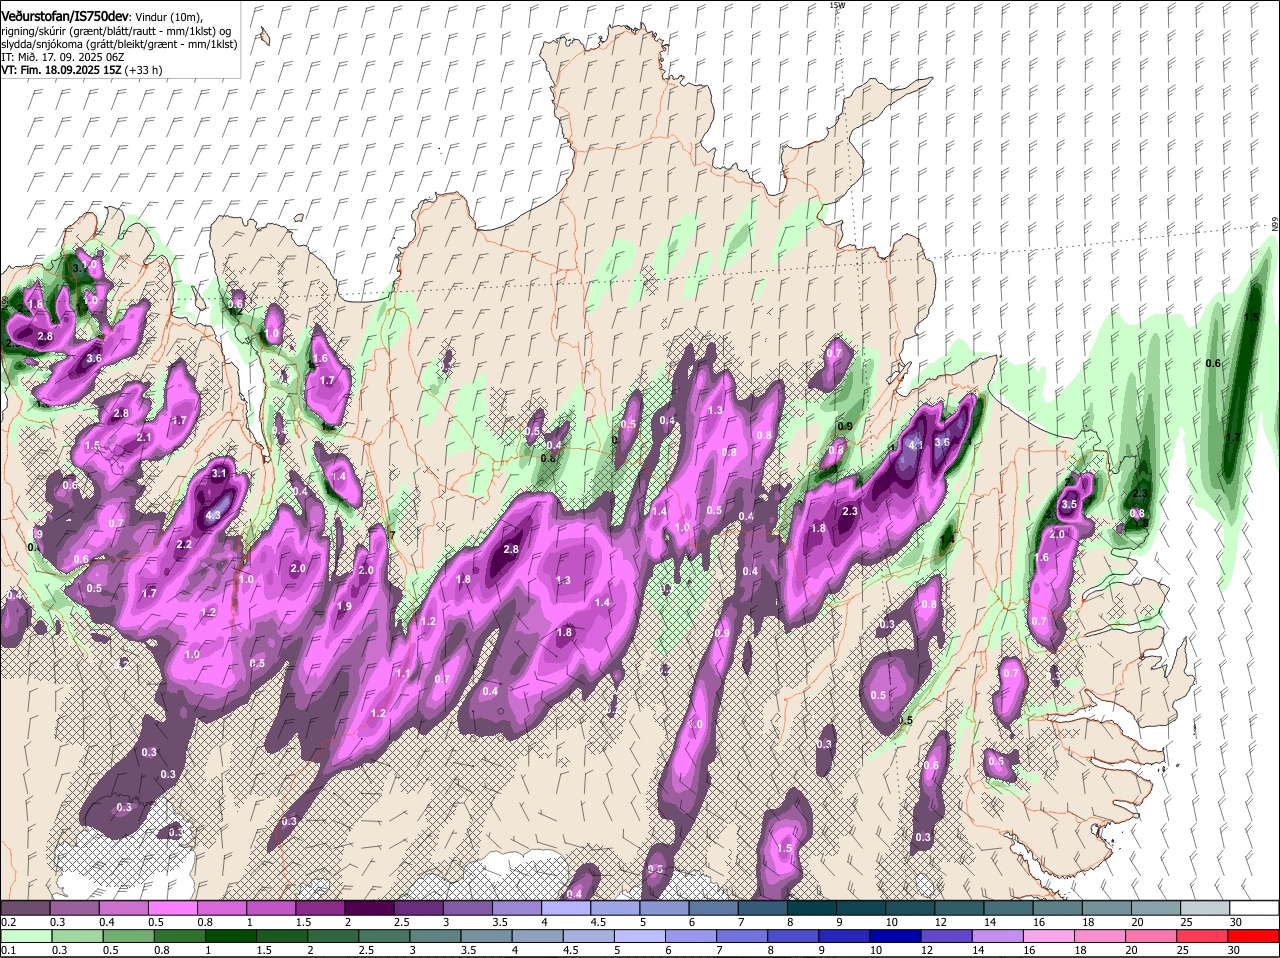Click the 'slydda/snjókoma' description line
Screen dimensions: 1280x958
[x=118, y=44]
